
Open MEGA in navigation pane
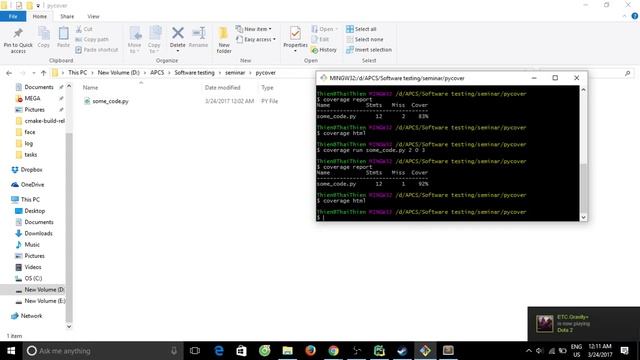[32, 98]
